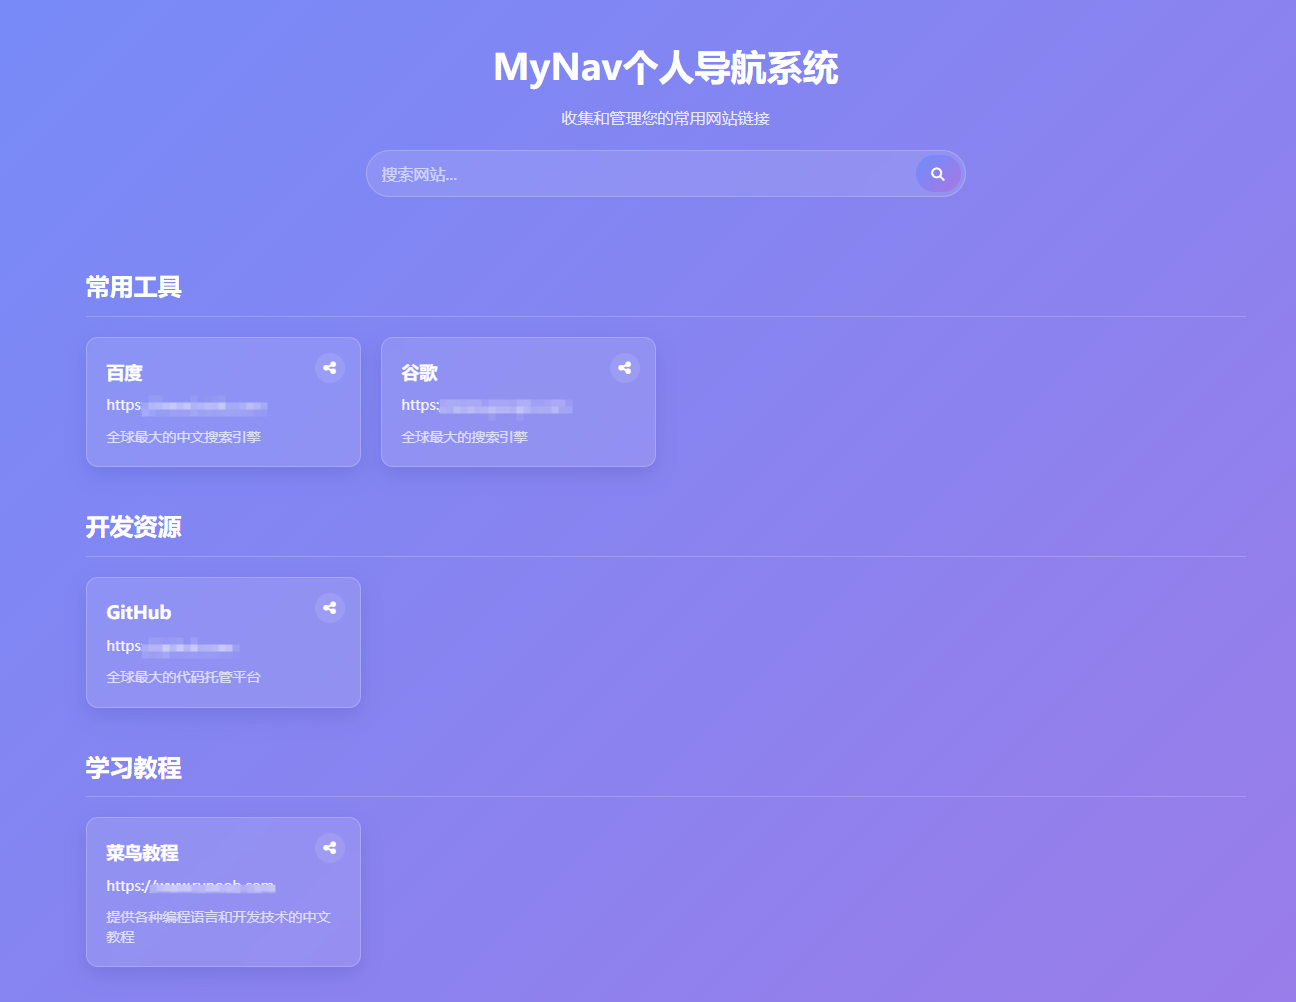Click the share icon on the 菜鸟教程 card
The height and width of the screenshot is (1002, 1296).
tap(330, 848)
